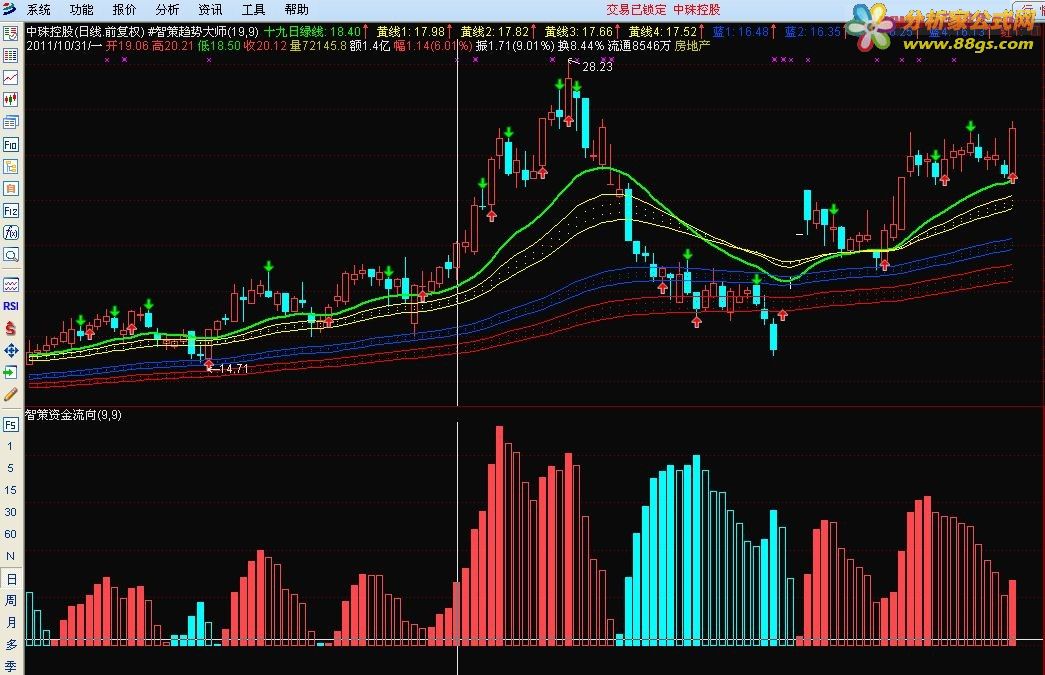Click the 黄线1: 17.98 value
Viewport: 1045px width, 675px height.
(x=411, y=31)
